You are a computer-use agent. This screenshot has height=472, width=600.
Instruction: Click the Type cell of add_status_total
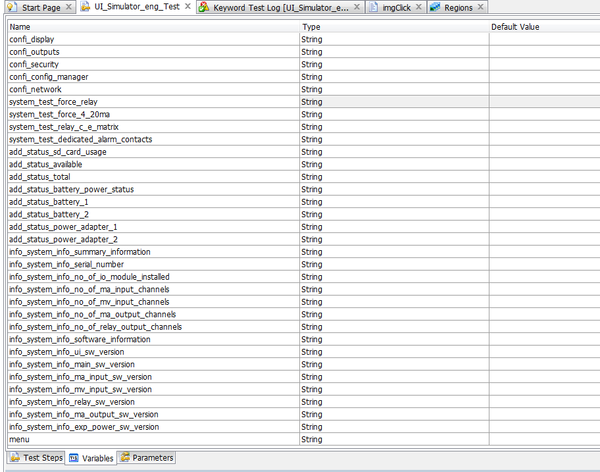pyautogui.click(x=393, y=176)
